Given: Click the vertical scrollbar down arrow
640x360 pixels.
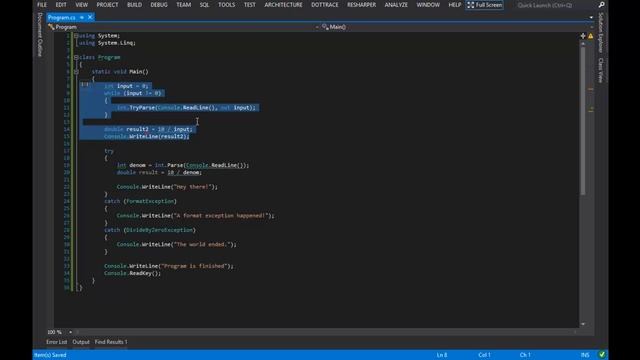Looking at the screenshot, I should (x=583, y=324).
